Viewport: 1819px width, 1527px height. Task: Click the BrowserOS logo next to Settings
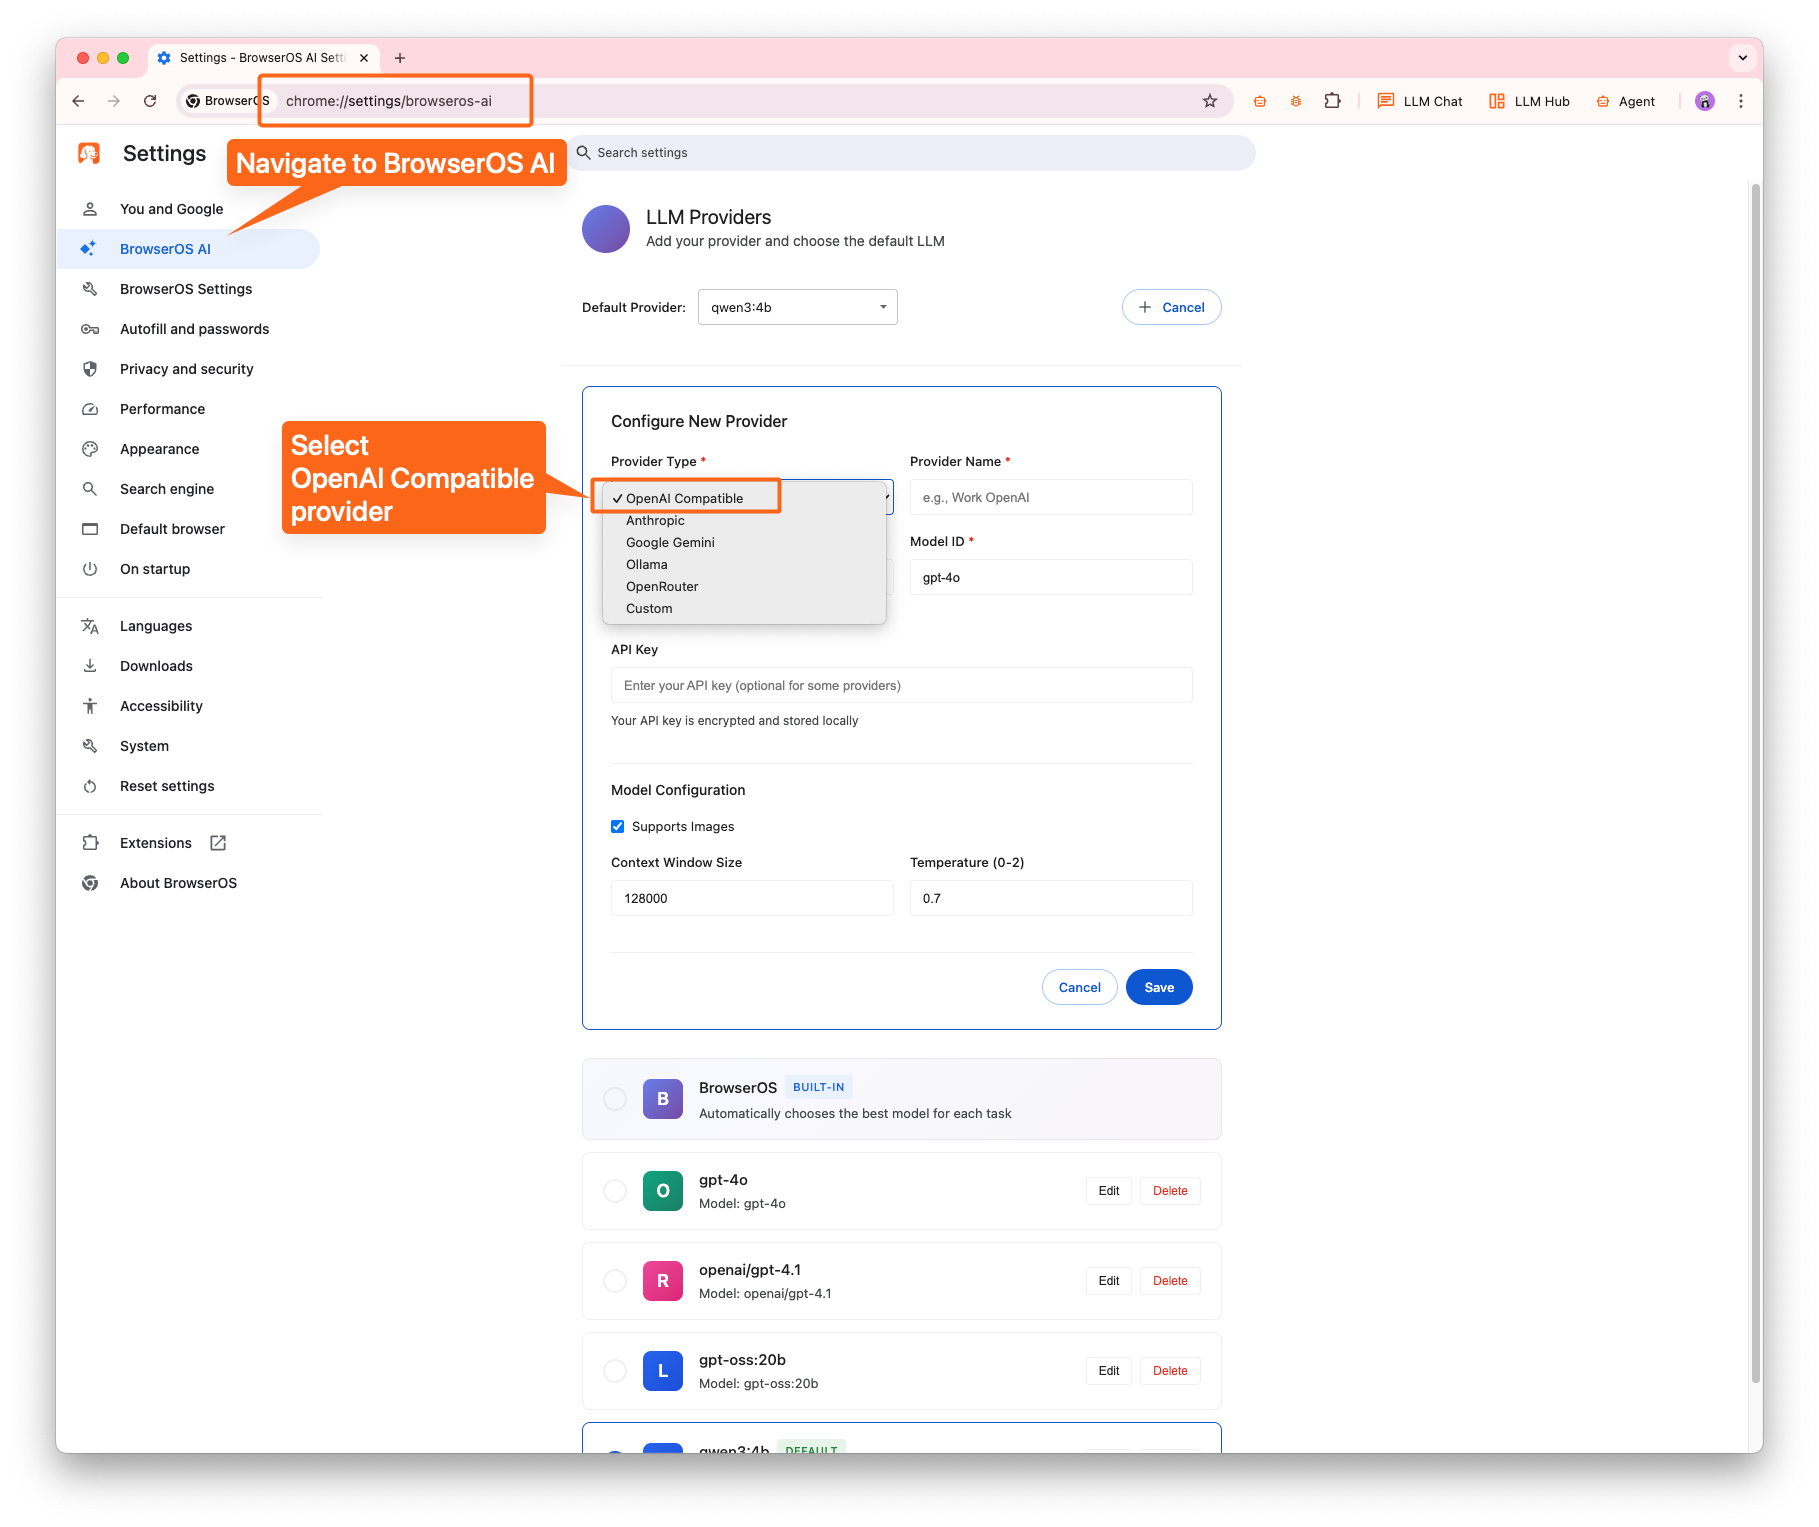[89, 153]
